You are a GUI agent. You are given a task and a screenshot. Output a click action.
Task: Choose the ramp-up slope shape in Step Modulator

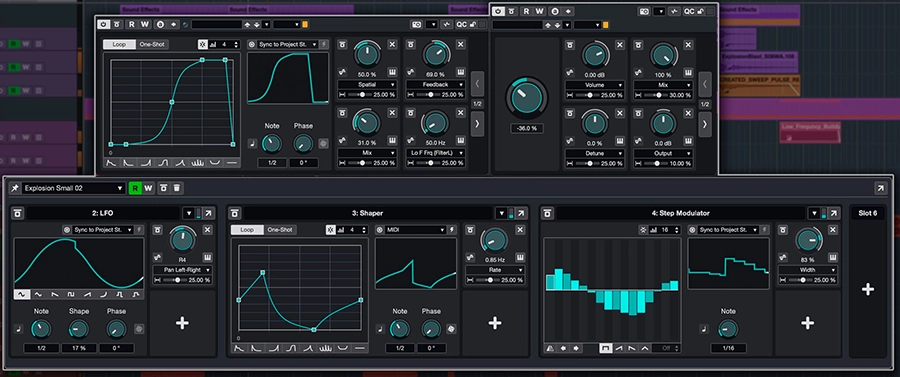pyautogui.click(x=619, y=348)
